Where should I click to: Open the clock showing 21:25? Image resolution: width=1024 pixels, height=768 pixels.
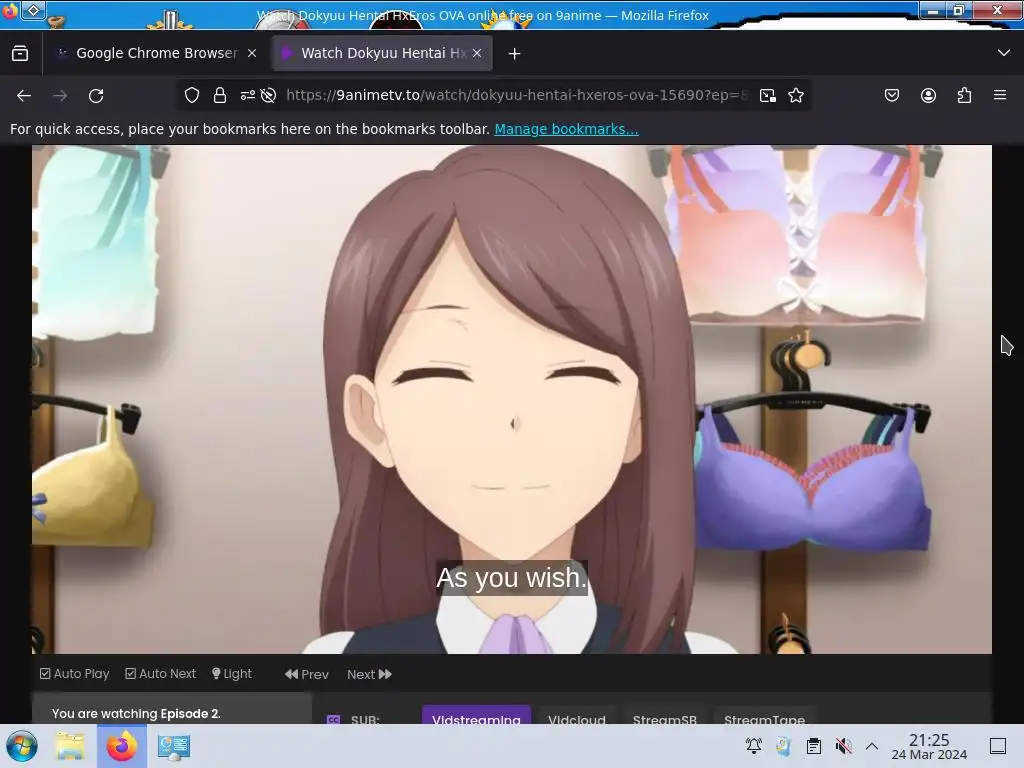pos(929,746)
